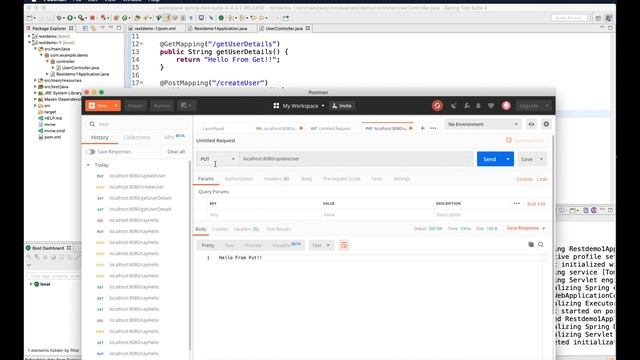The height and width of the screenshot is (360, 640).
Task: Click the query params column options ellipsis
Action: pyautogui.click(x=517, y=203)
